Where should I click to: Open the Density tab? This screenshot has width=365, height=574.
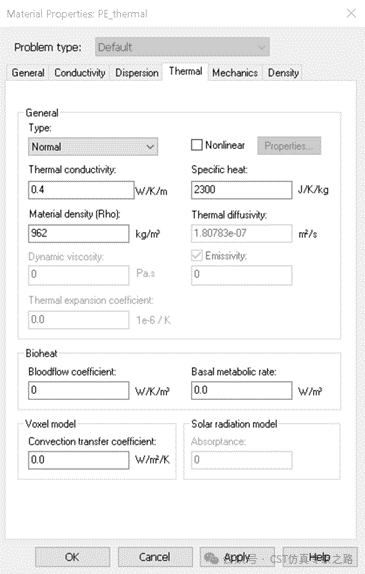tap(283, 72)
